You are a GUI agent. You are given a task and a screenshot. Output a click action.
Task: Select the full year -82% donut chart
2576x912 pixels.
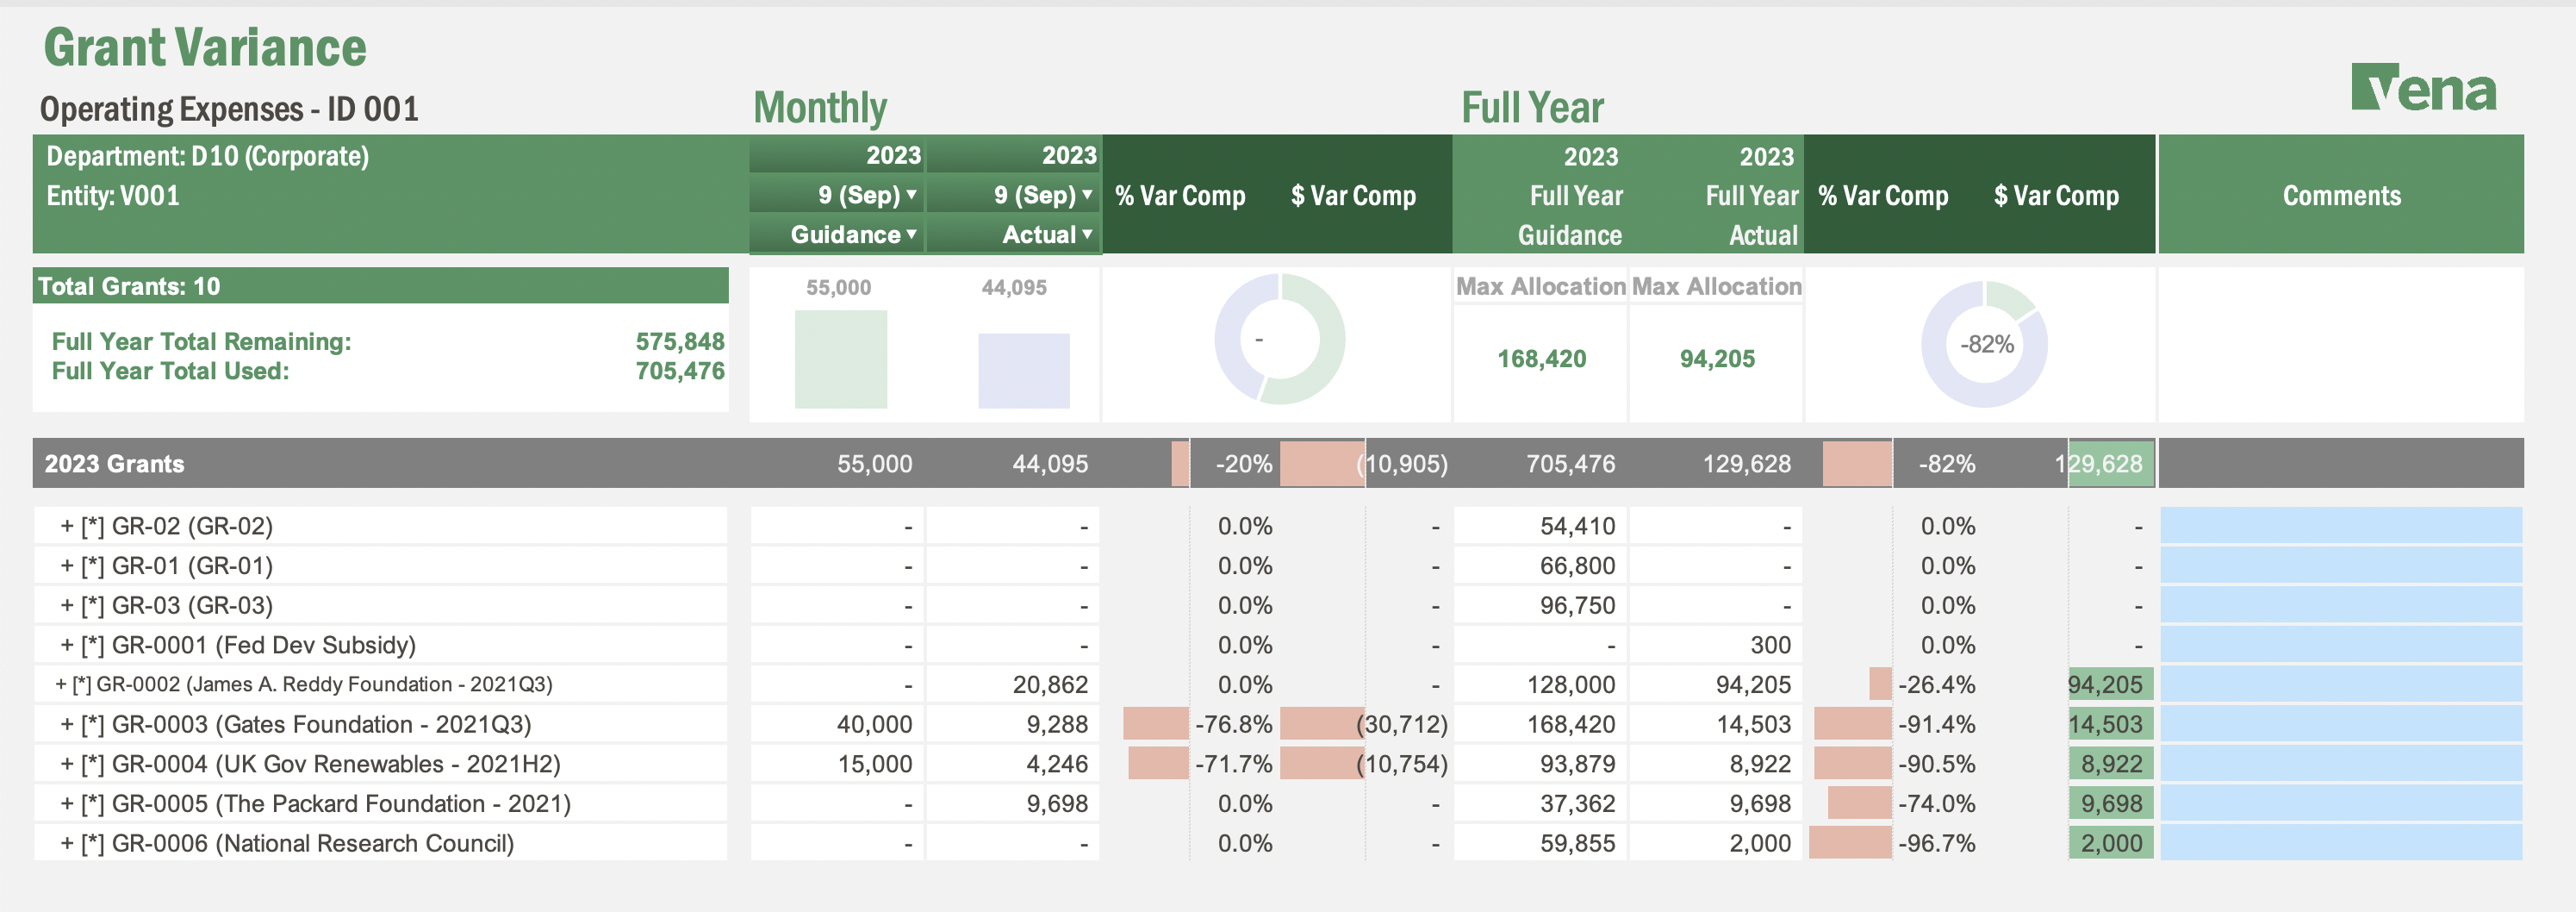pos(1984,344)
